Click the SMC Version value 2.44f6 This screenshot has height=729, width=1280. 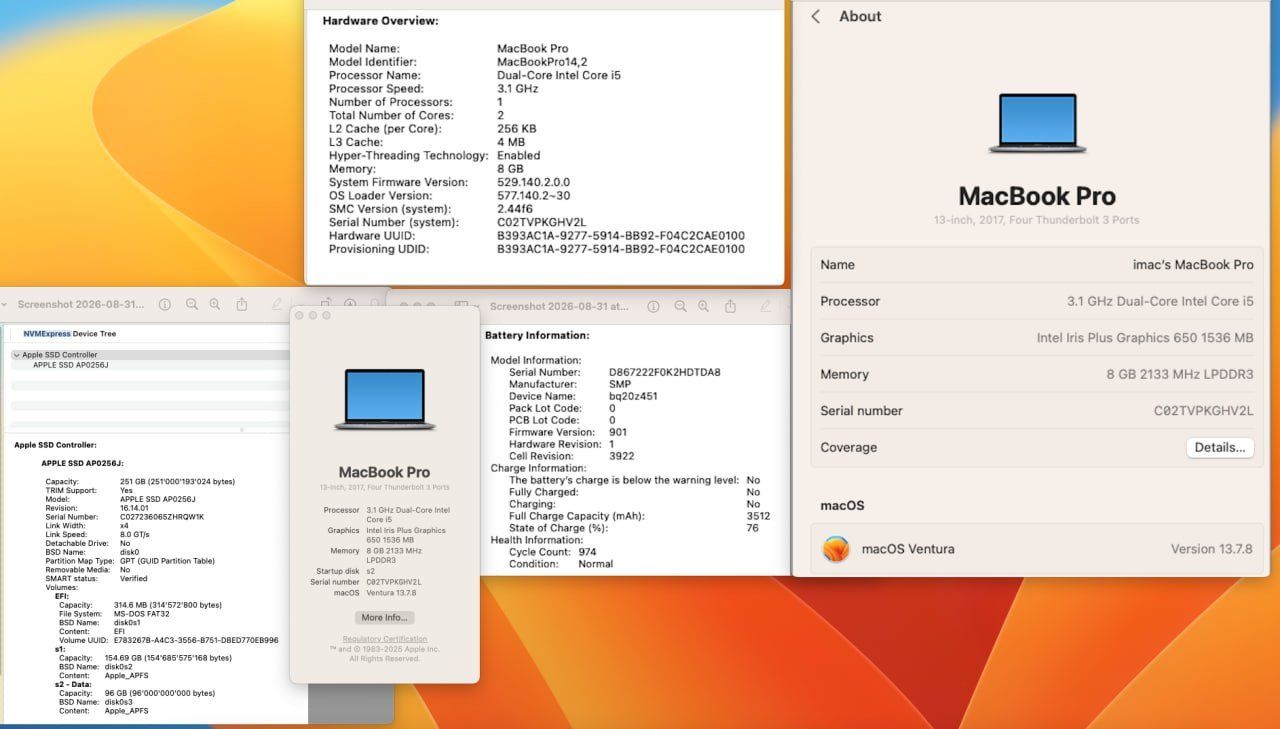coord(517,209)
